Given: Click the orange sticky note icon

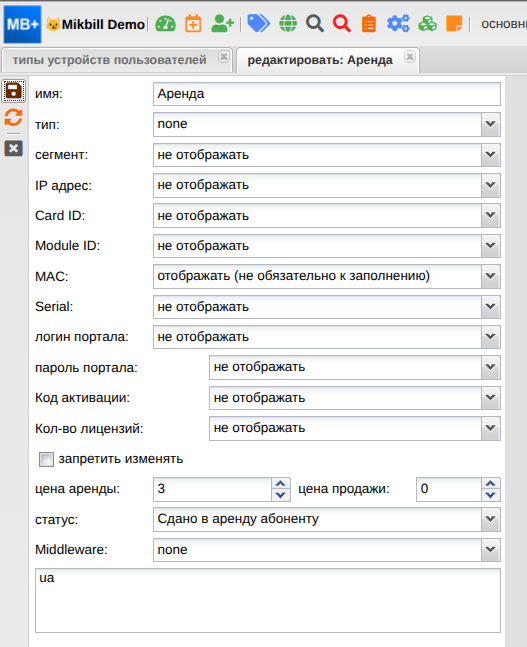Looking at the screenshot, I should tap(454, 24).
